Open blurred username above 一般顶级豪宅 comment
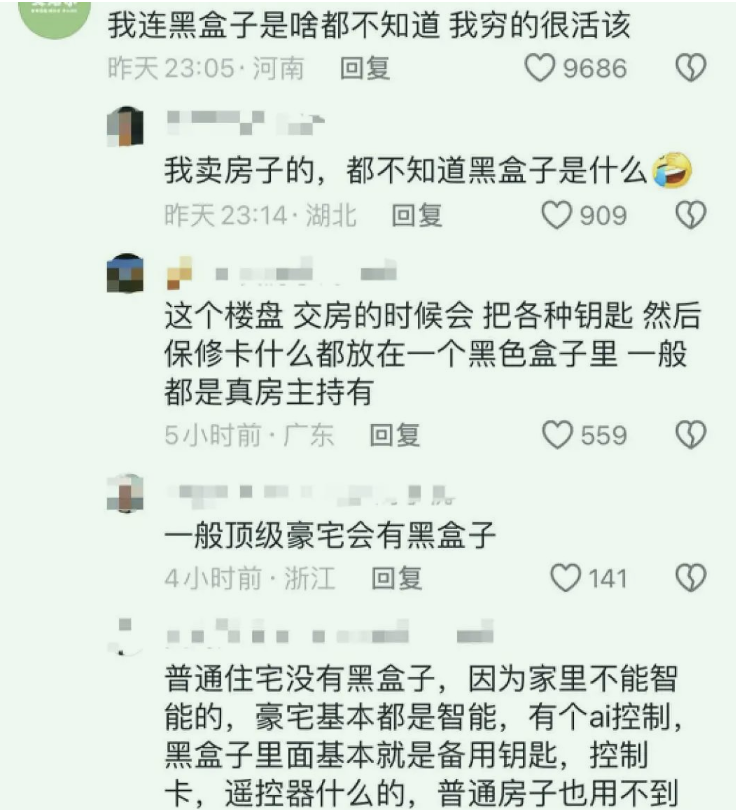Screen dimensions: 736x810 [x=310, y=494]
